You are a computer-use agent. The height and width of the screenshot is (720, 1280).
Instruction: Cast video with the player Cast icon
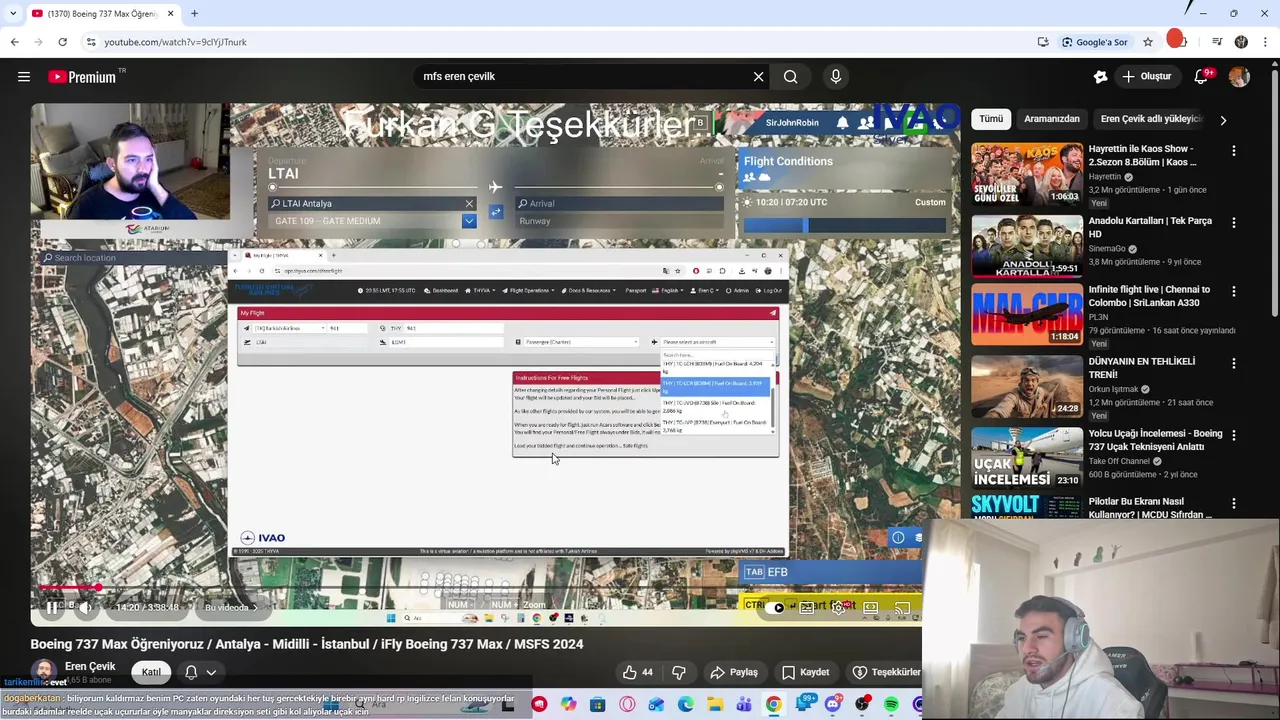tap(902, 608)
